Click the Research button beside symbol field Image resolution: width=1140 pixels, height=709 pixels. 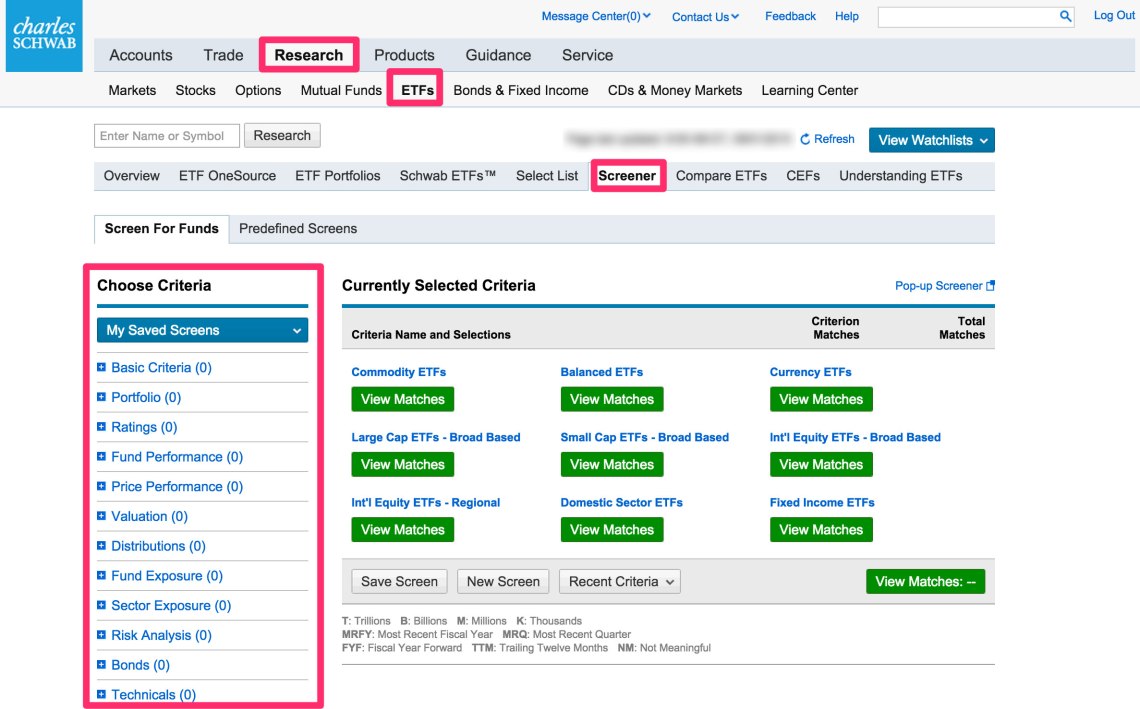pos(282,136)
